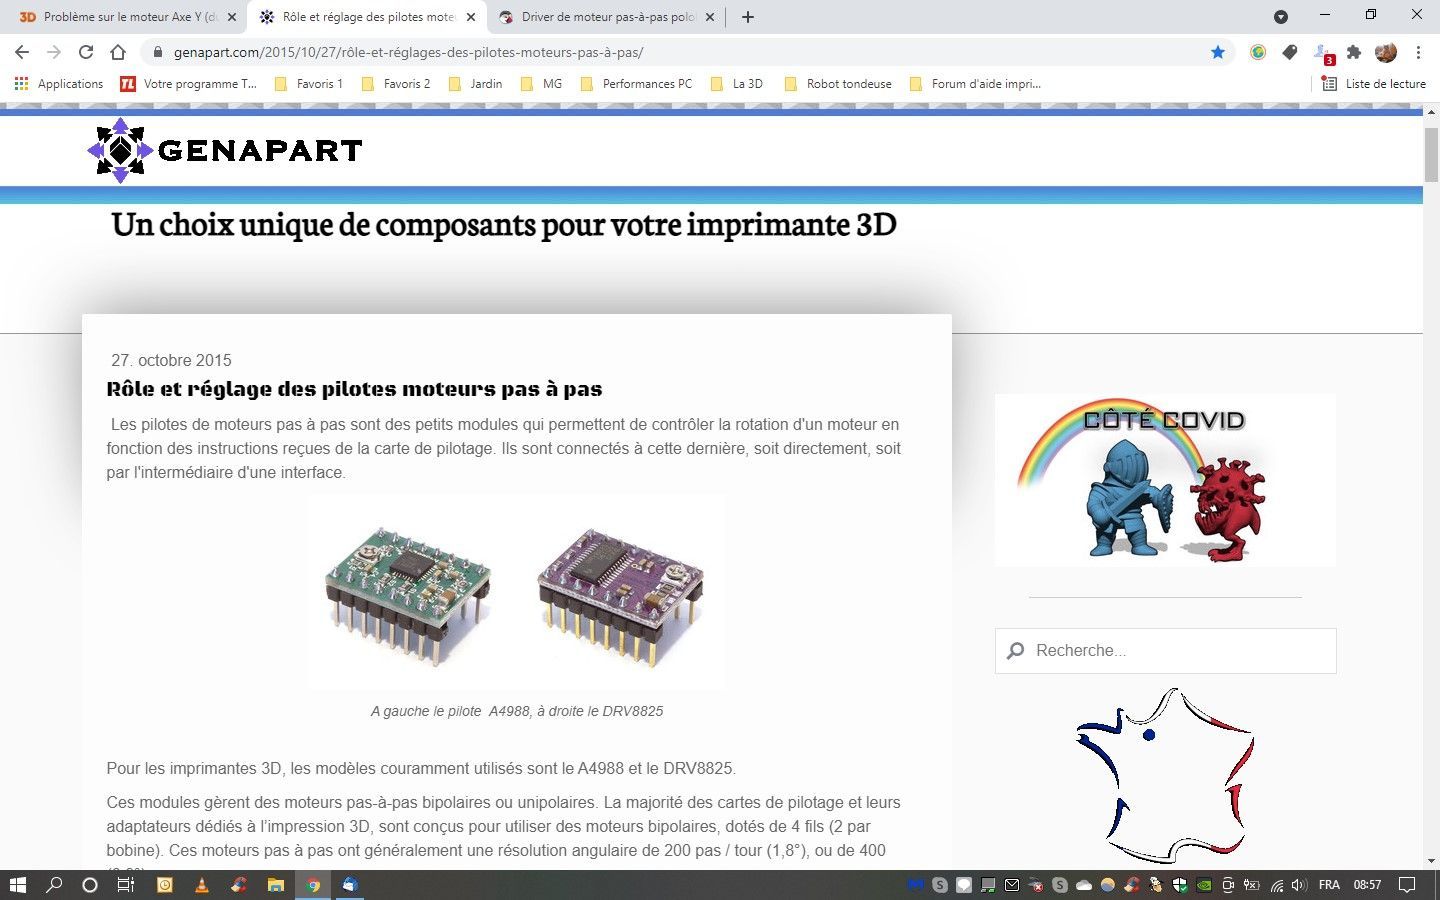Expand the 'Favoris 1' bookmark folder
Image resolution: width=1440 pixels, height=900 pixels.
[x=308, y=84]
